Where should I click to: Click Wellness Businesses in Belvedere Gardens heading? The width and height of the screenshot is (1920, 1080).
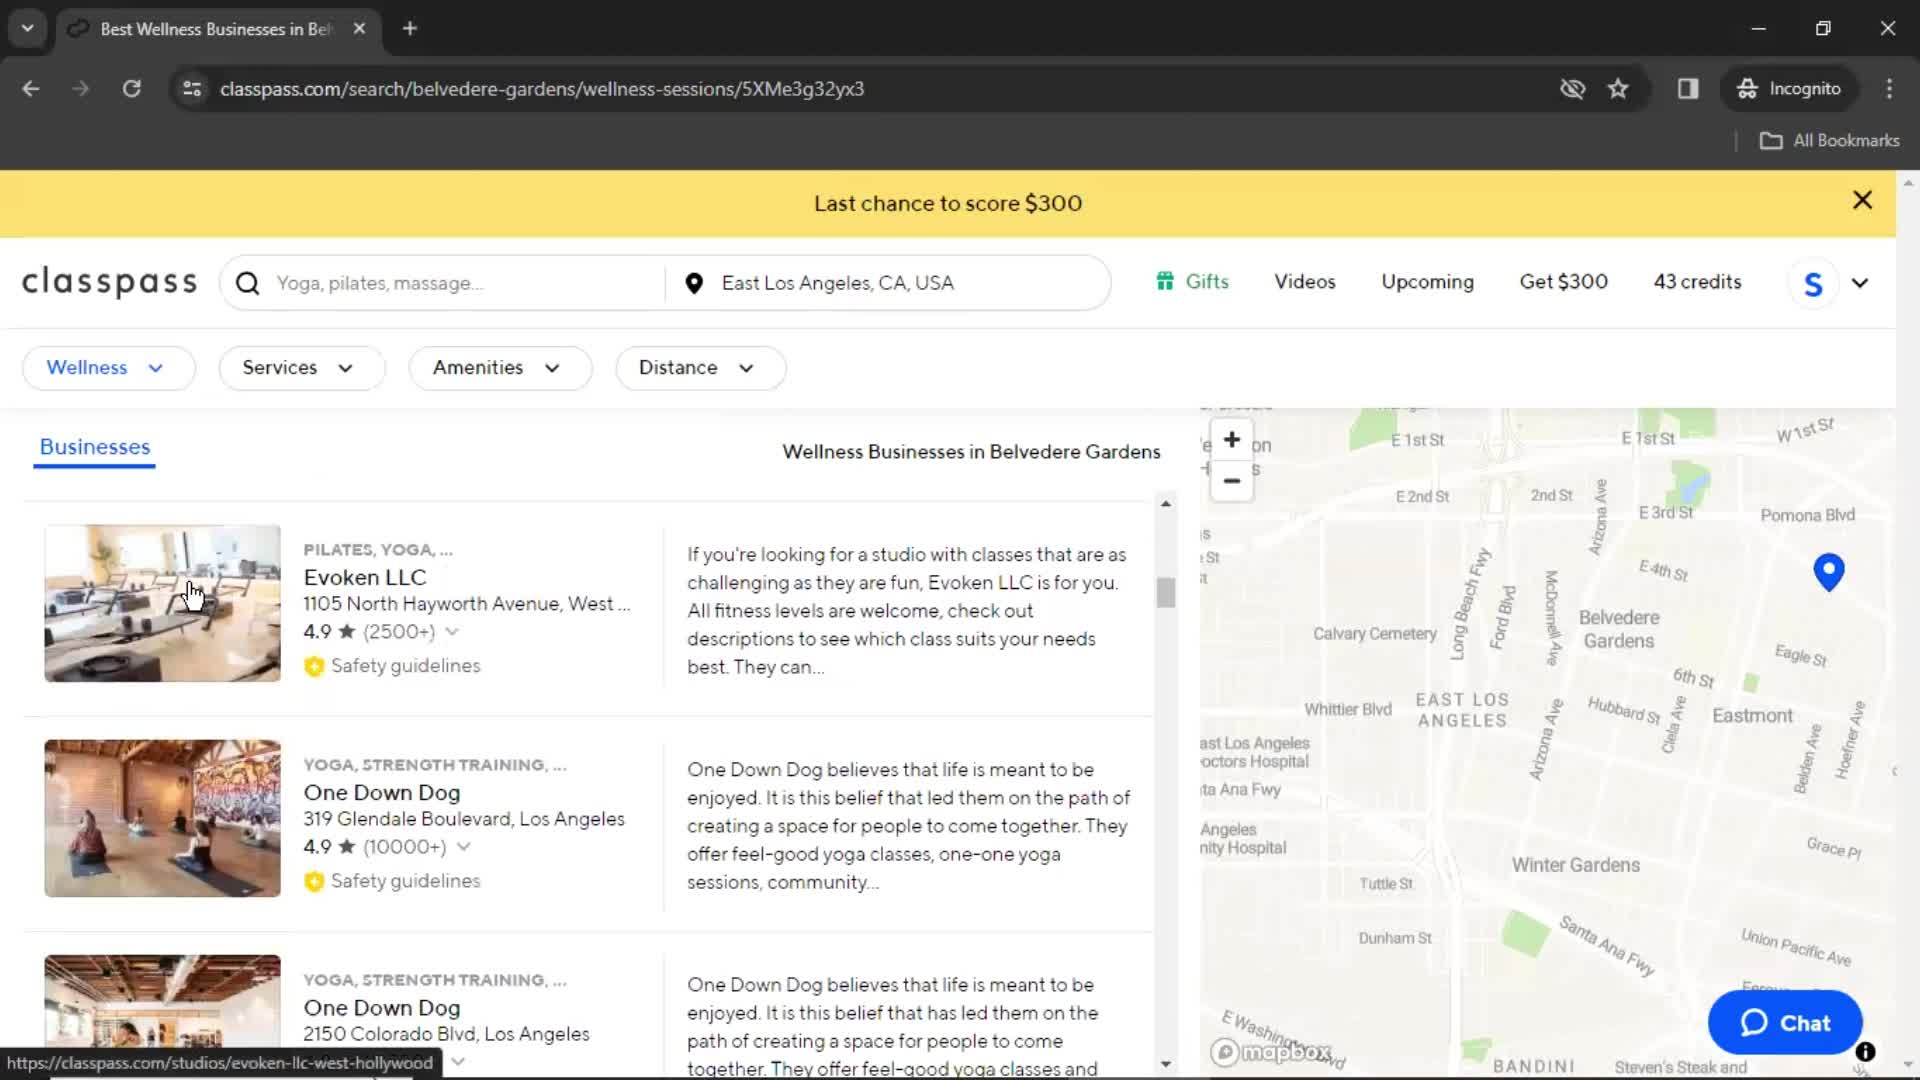tap(971, 452)
